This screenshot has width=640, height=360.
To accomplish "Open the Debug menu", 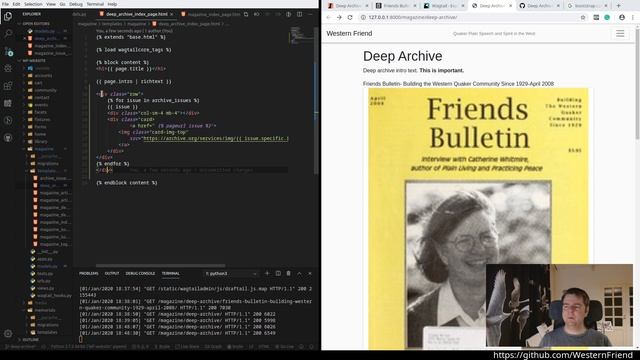I will tap(76, 4).
